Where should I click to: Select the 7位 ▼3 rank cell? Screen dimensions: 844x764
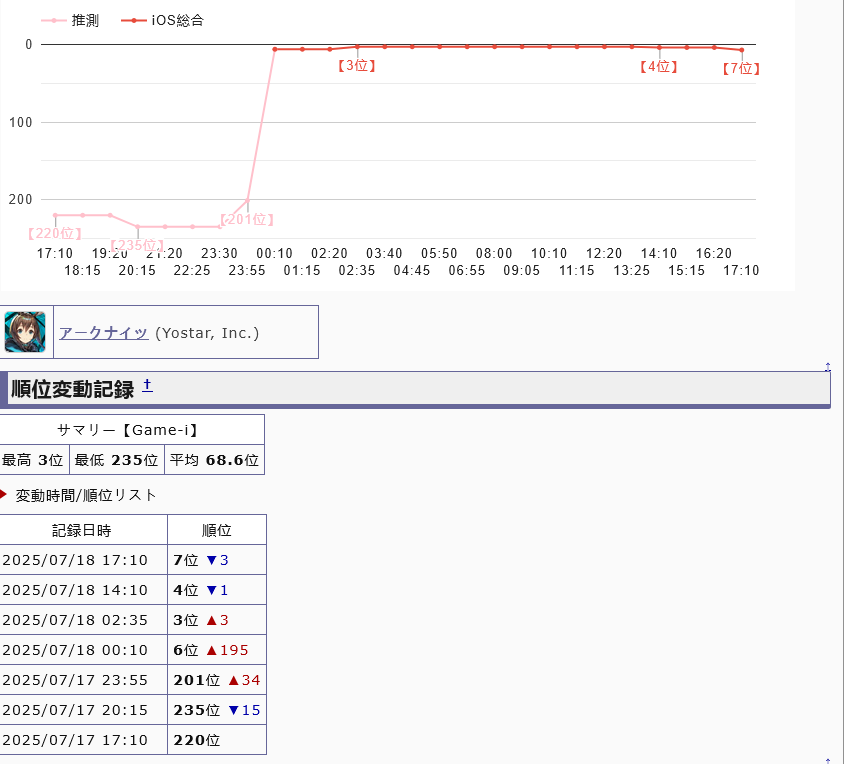217,560
